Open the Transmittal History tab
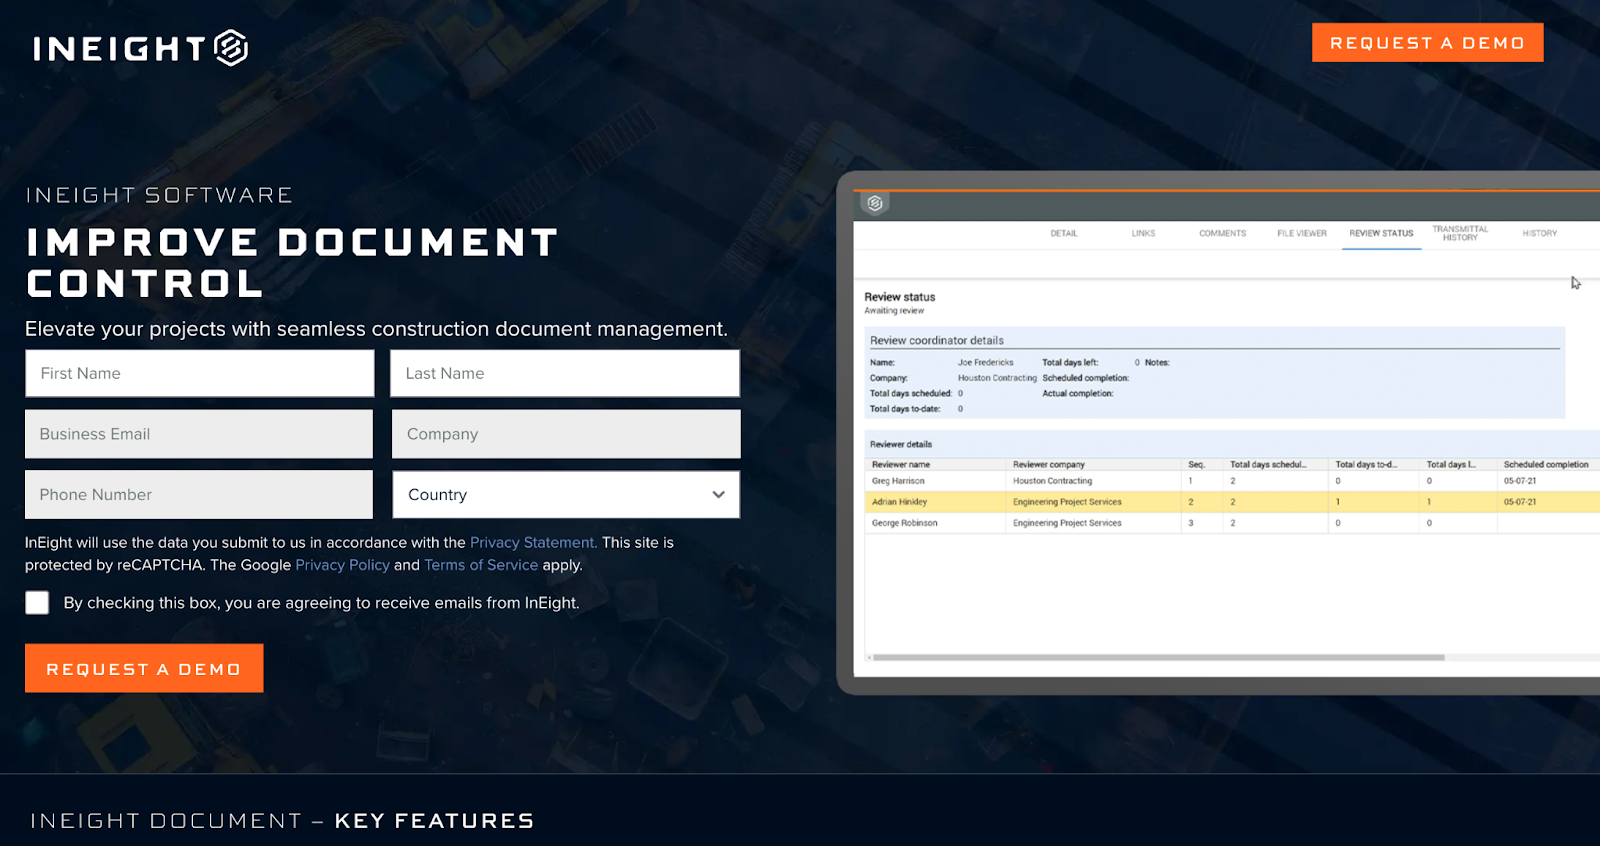The image size is (1600, 846). coord(1460,233)
